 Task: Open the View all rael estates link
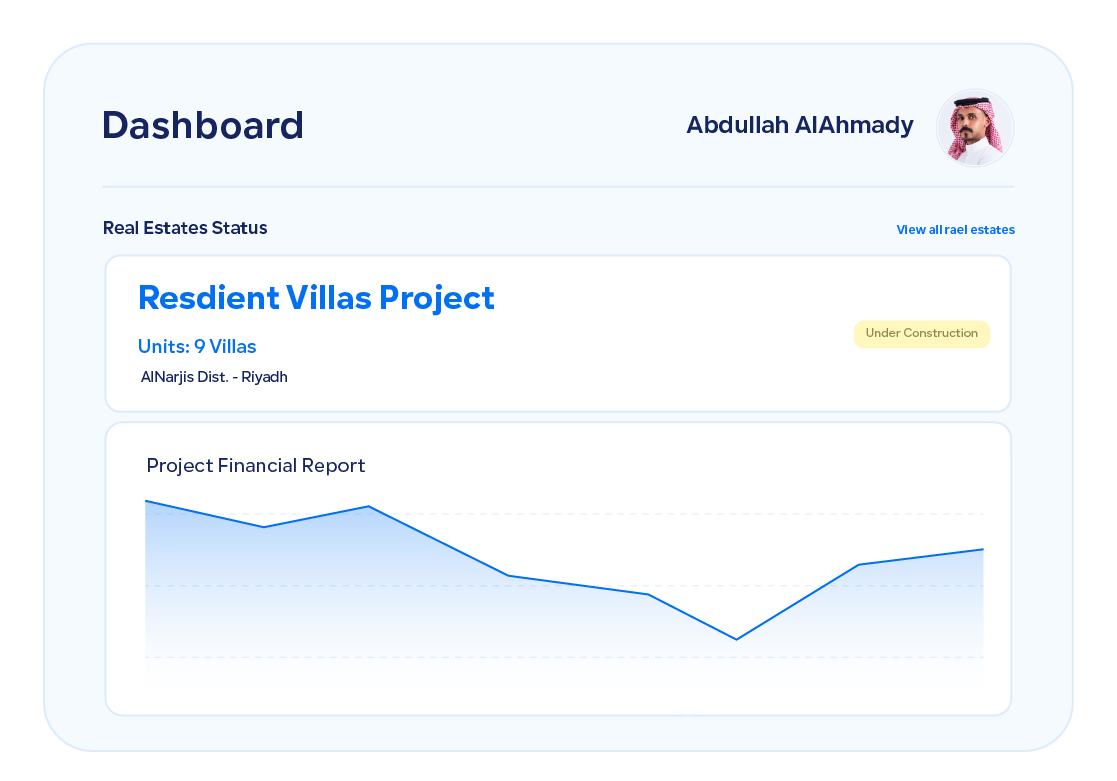point(955,230)
